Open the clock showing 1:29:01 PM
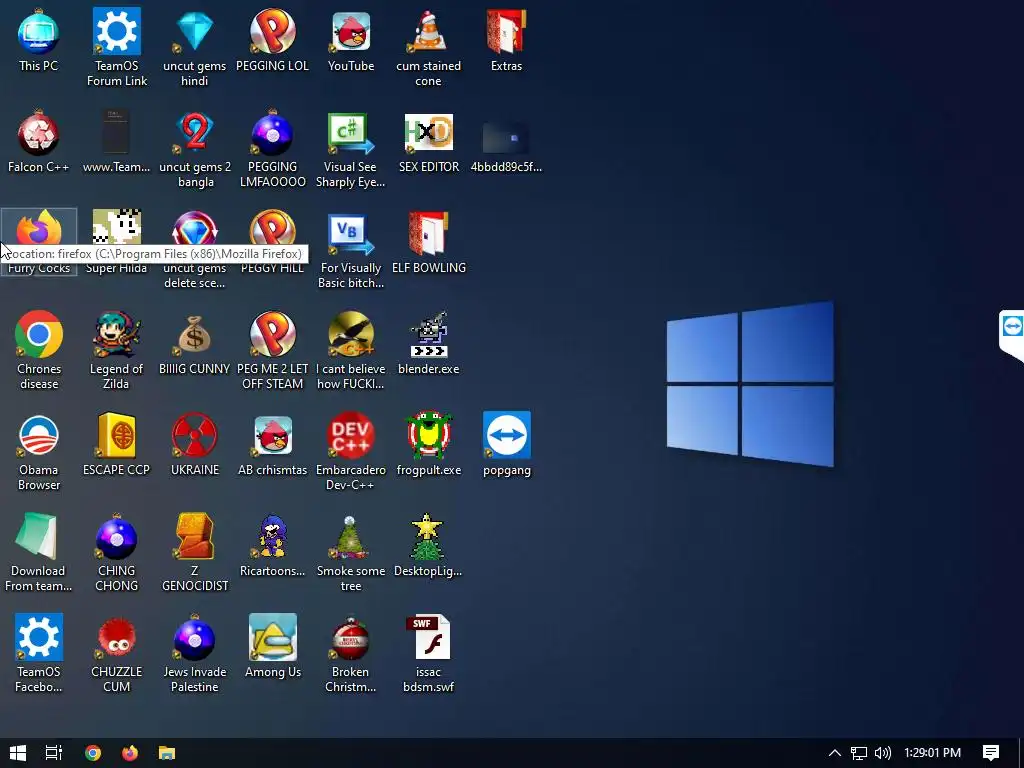Image resolution: width=1024 pixels, height=768 pixels. pyautogui.click(x=932, y=753)
